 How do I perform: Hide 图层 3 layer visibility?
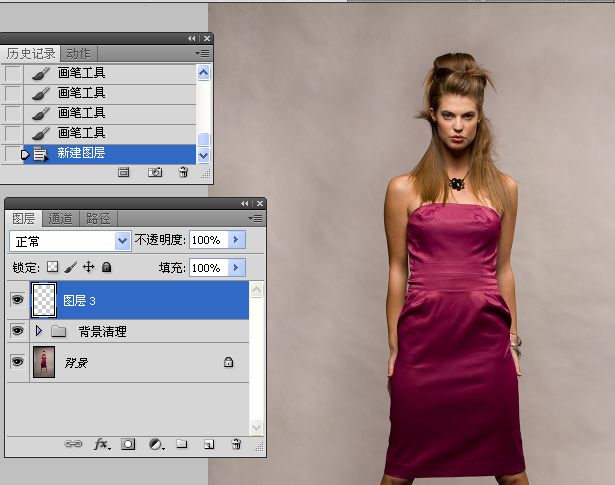click(17, 300)
